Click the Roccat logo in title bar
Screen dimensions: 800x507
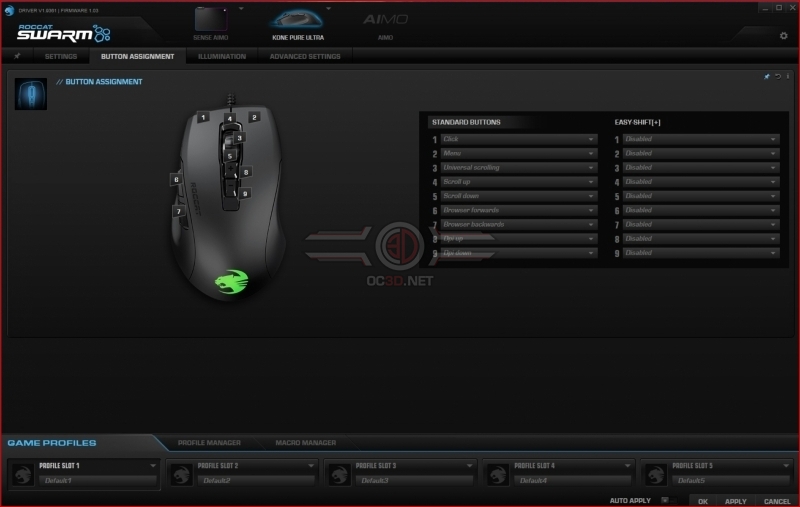9,10
